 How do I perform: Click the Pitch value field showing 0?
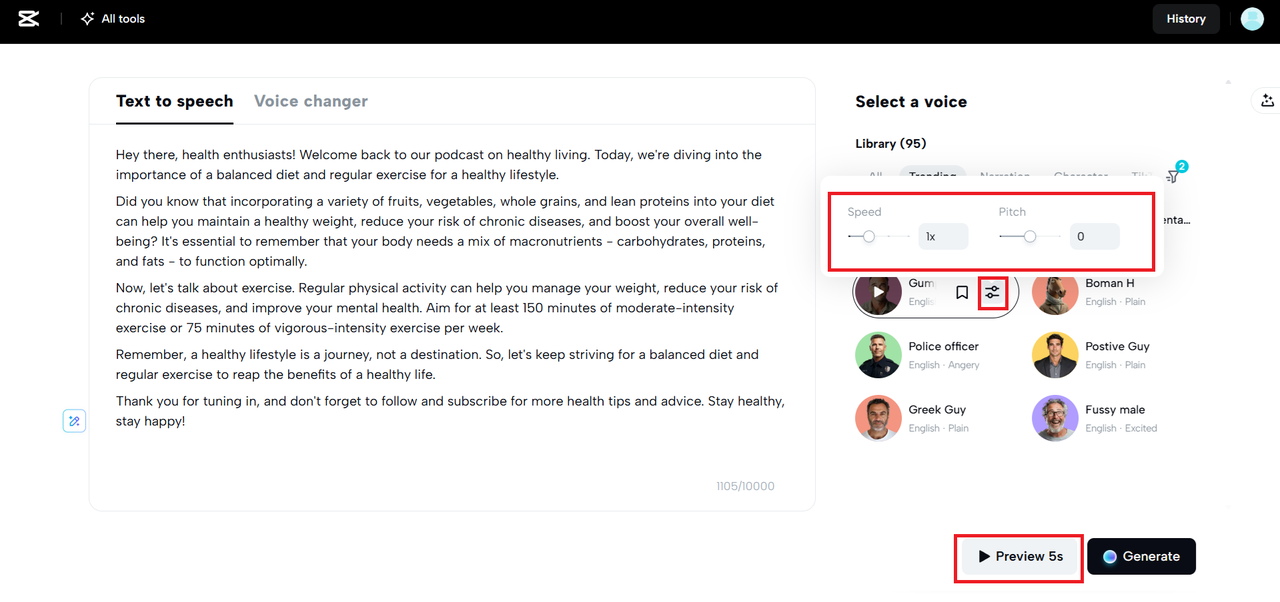(1094, 236)
